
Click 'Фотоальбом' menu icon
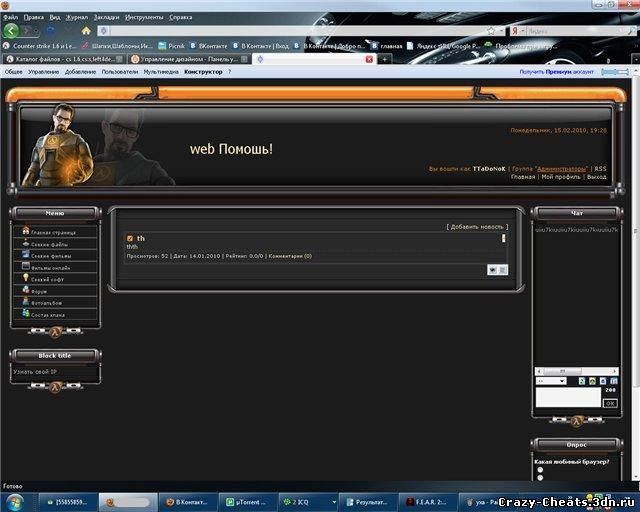(26, 302)
